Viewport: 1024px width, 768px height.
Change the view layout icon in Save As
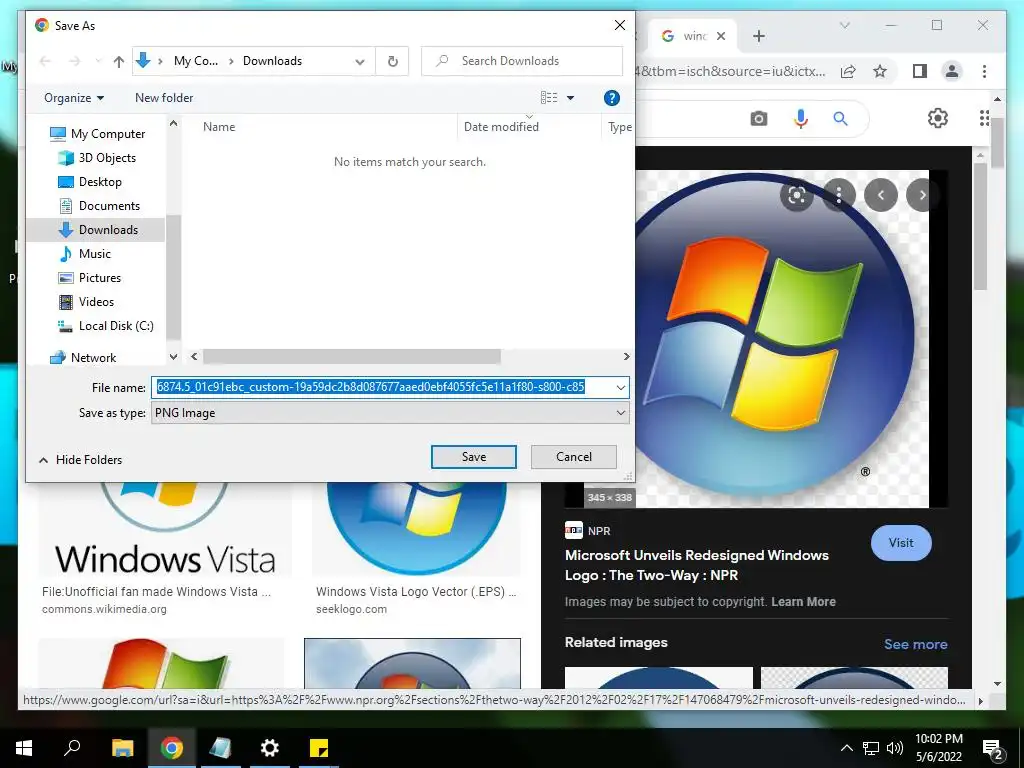coord(549,98)
